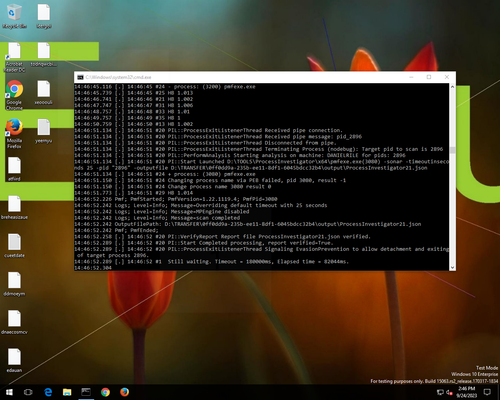Click the 'Still waiting. Timeout' console line
This screenshot has height=400, width=500.
[x=211, y=262]
